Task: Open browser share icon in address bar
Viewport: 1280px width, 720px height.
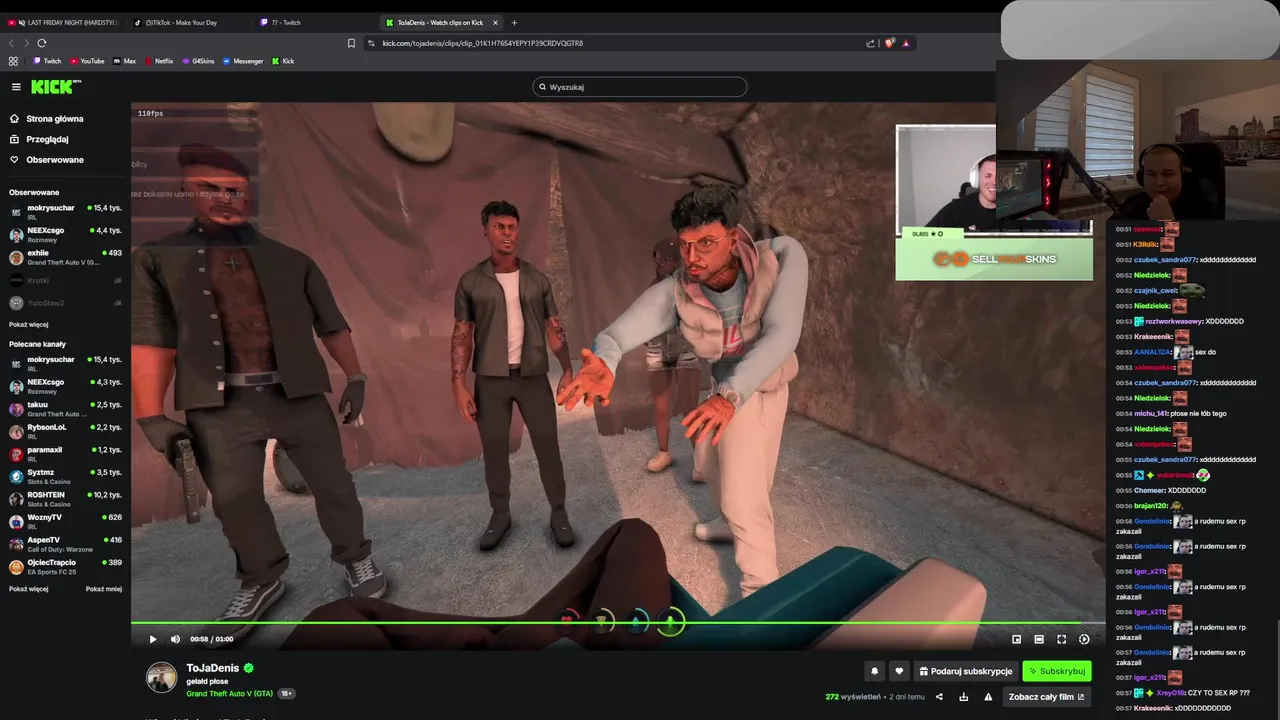Action: 870,43
